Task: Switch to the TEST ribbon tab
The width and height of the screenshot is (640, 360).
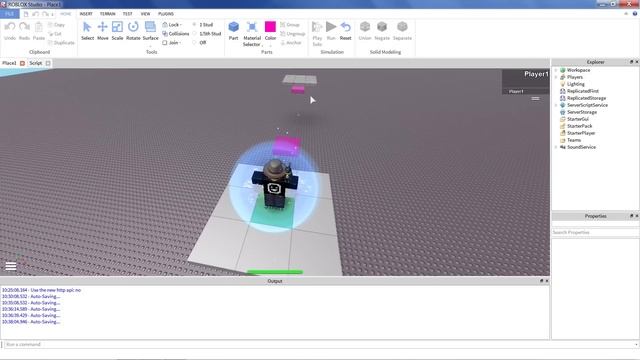Action: click(x=127, y=14)
